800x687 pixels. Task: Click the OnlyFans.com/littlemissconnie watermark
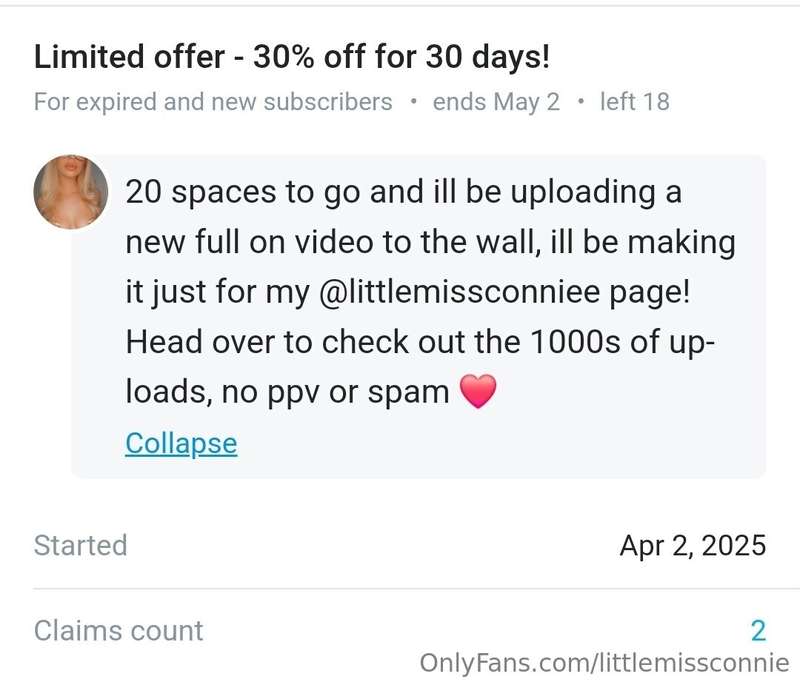(604, 664)
